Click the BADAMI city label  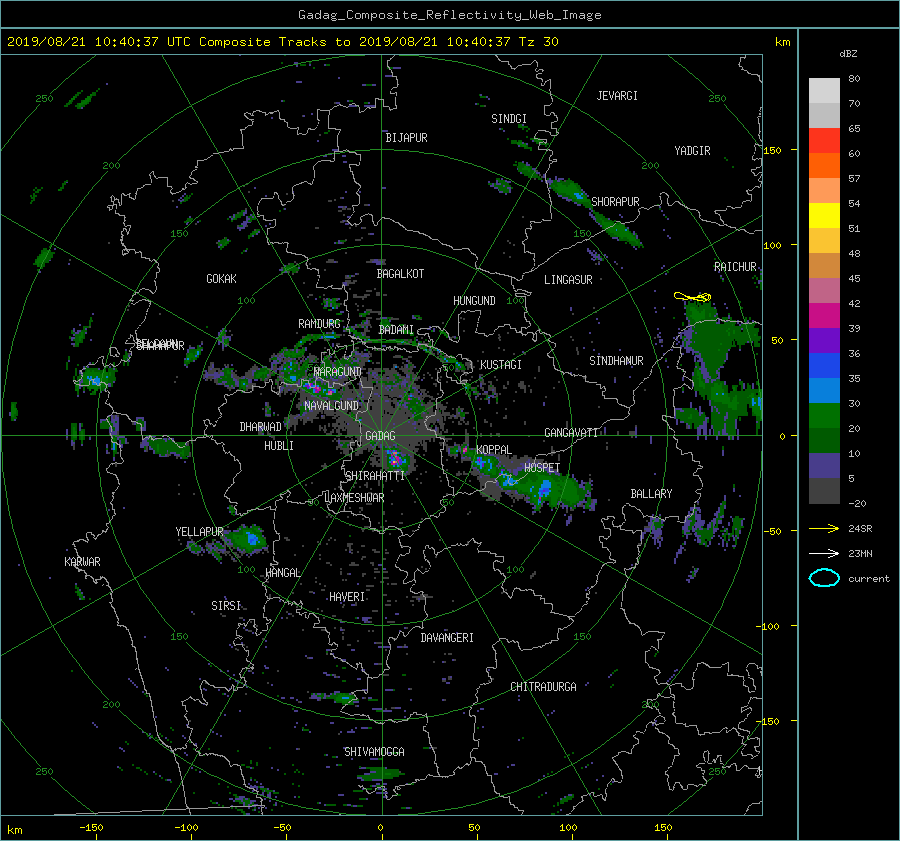[x=396, y=330]
